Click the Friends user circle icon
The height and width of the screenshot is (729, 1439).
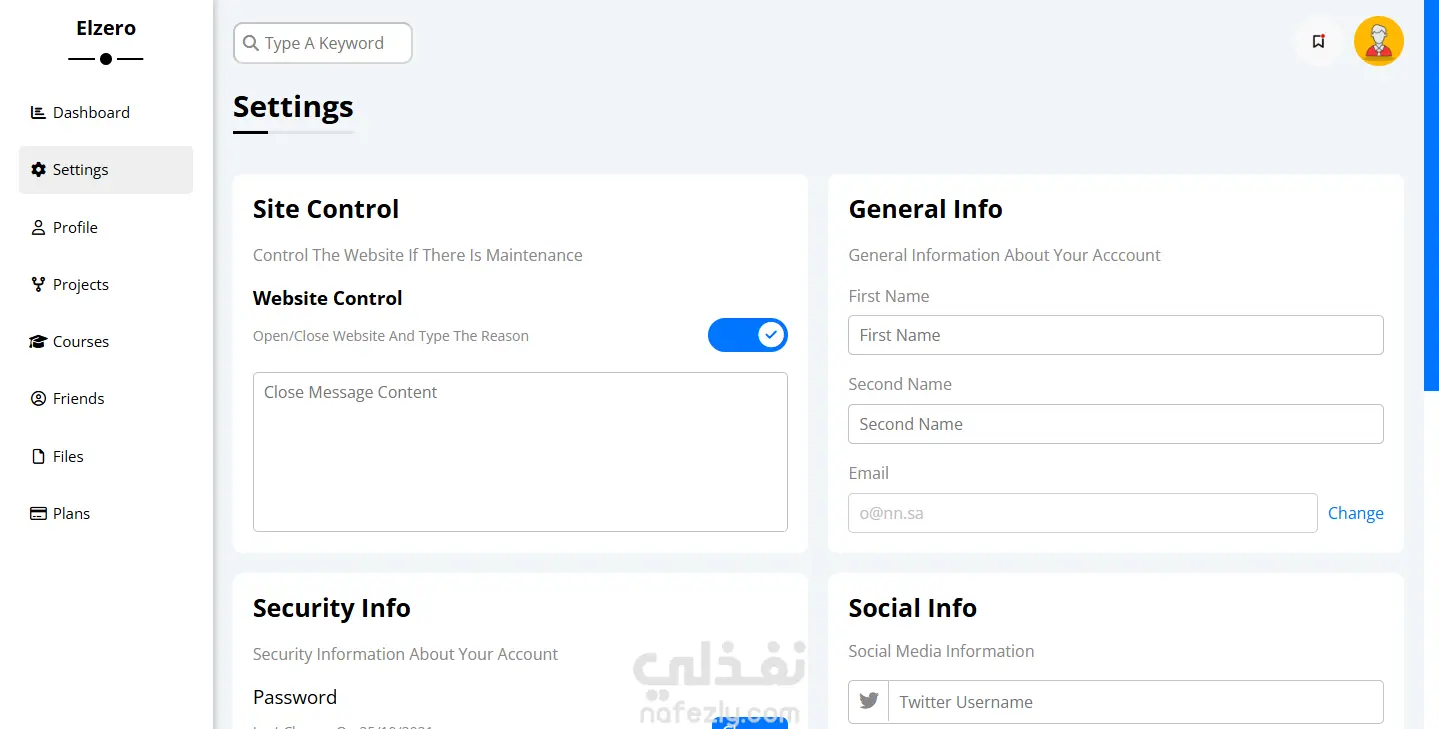[38, 399]
